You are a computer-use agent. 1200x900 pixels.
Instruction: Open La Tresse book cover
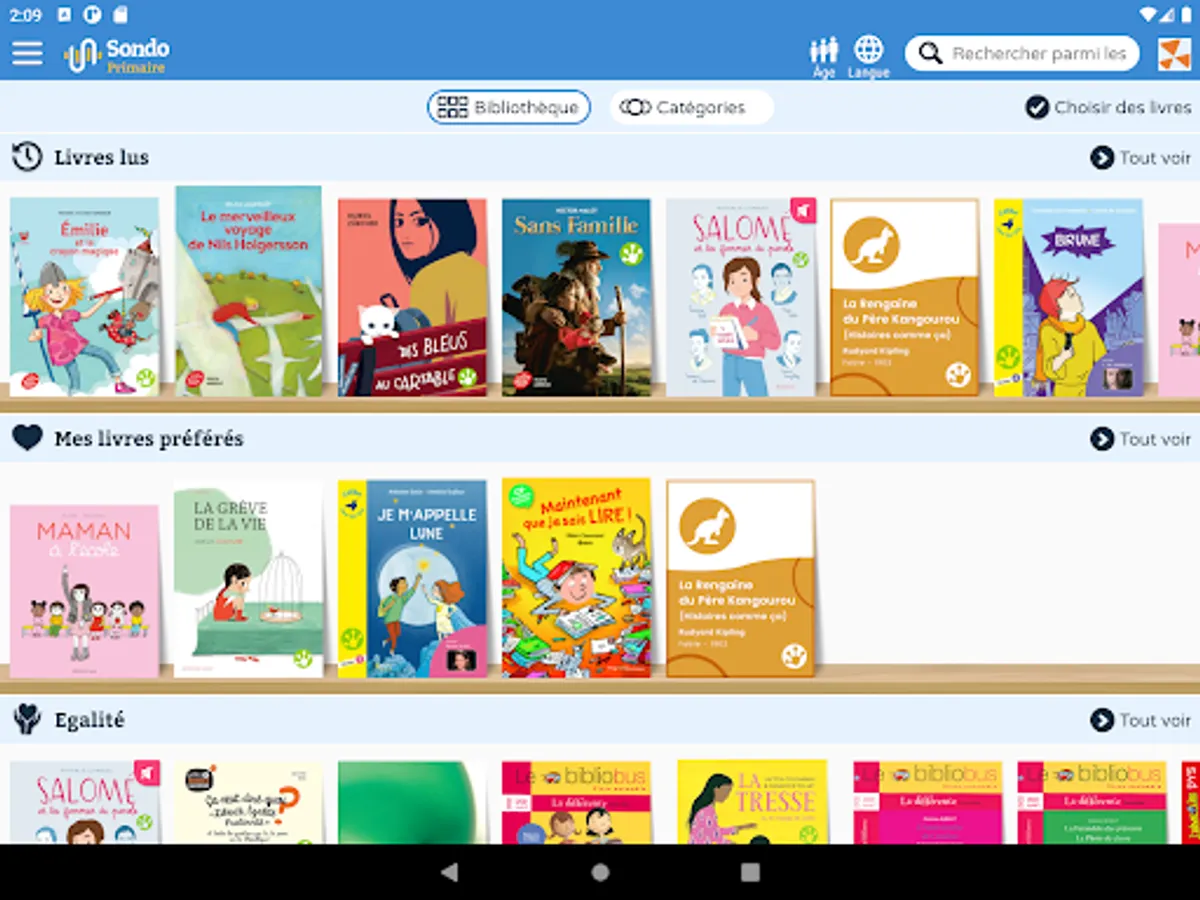tap(752, 802)
